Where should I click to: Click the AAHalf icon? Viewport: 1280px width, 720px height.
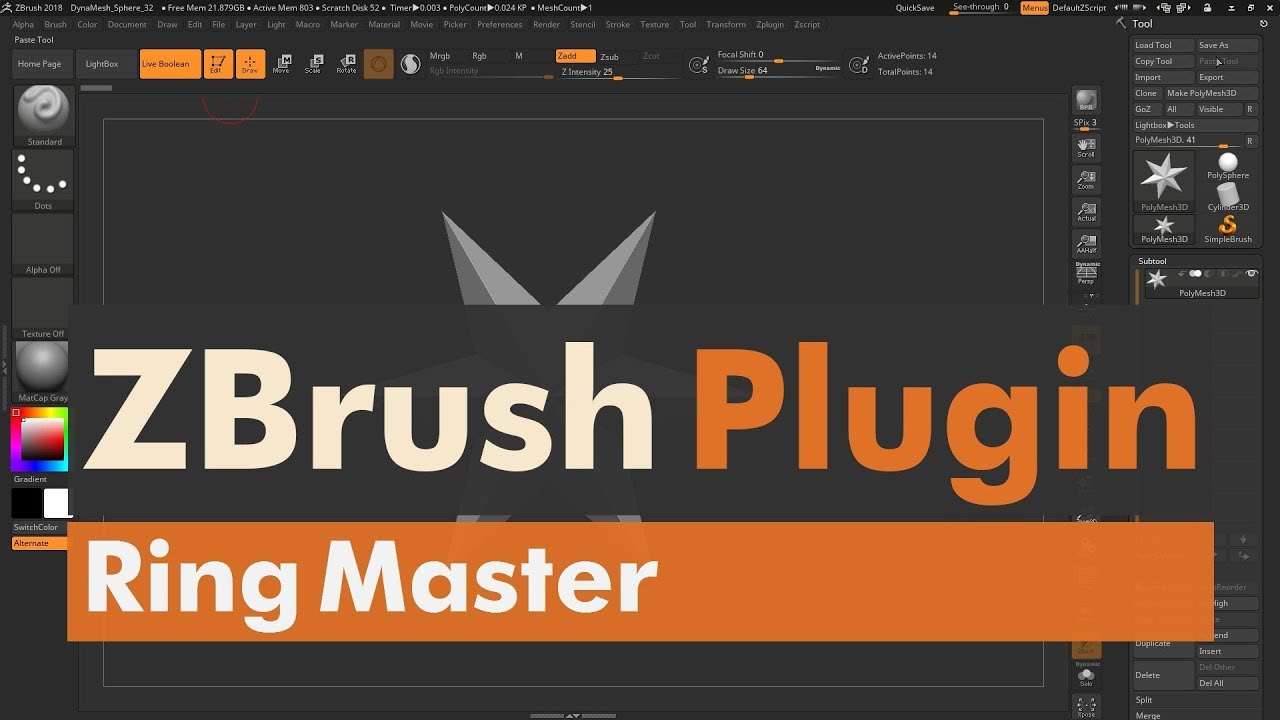click(1085, 244)
